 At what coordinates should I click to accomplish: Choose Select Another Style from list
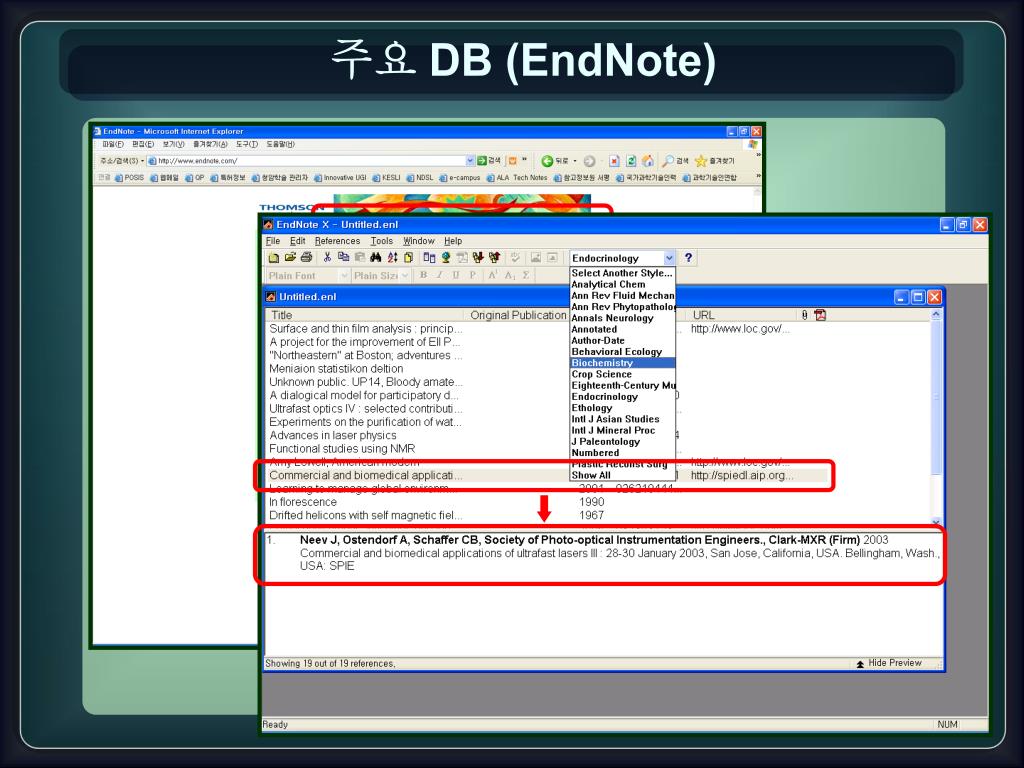tap(622, 273)
